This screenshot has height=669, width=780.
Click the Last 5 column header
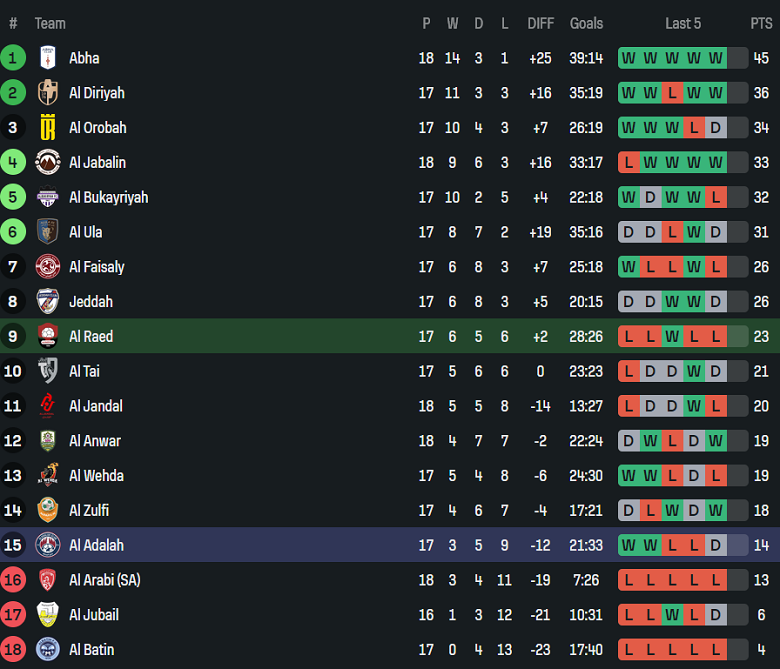683,23
